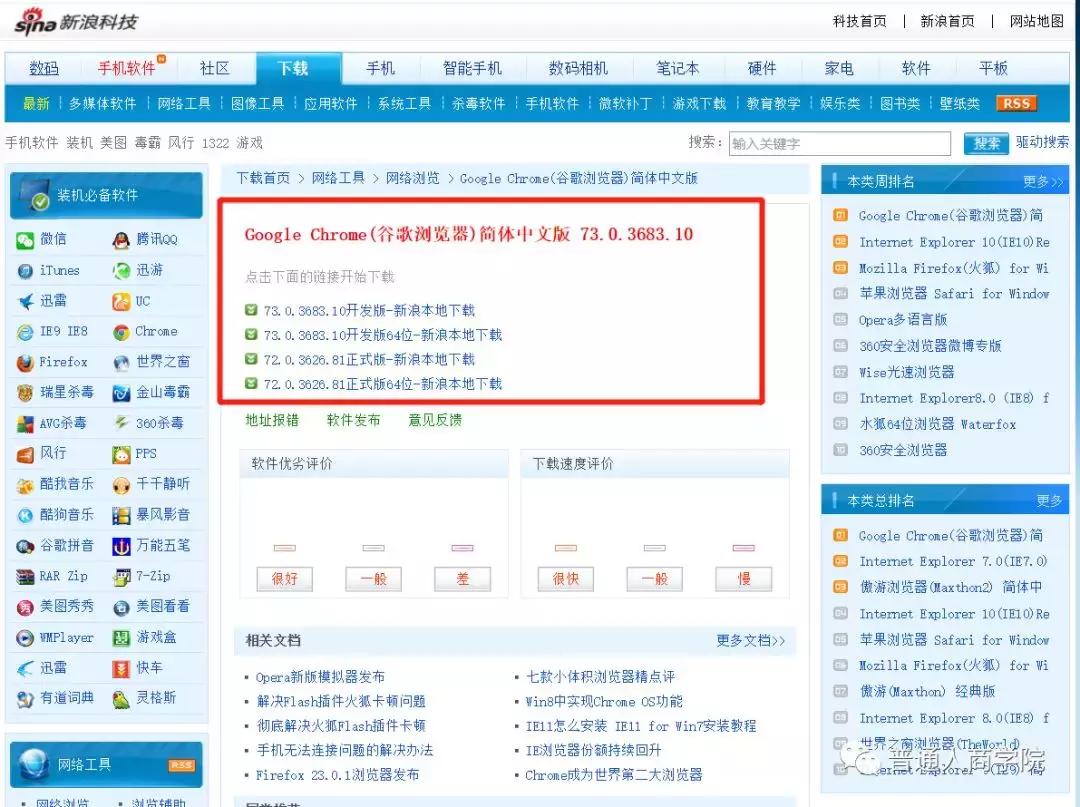The height and width of the screenshot is (807, 1080).
Task: Select the Firefox icon in 装机必备软件 list
Action: pyautogui.click(x=27, y=362)
